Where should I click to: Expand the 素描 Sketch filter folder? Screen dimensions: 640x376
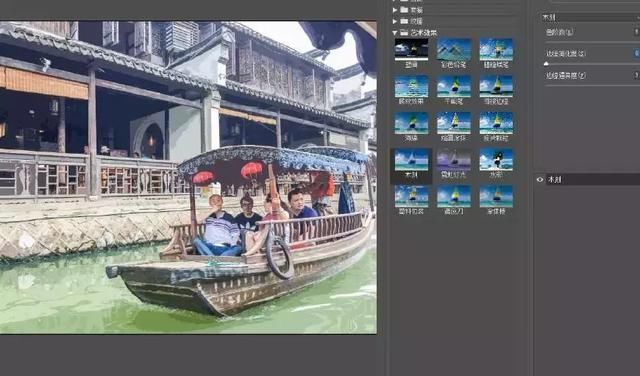pyautogui.click(x=394, y=10)
